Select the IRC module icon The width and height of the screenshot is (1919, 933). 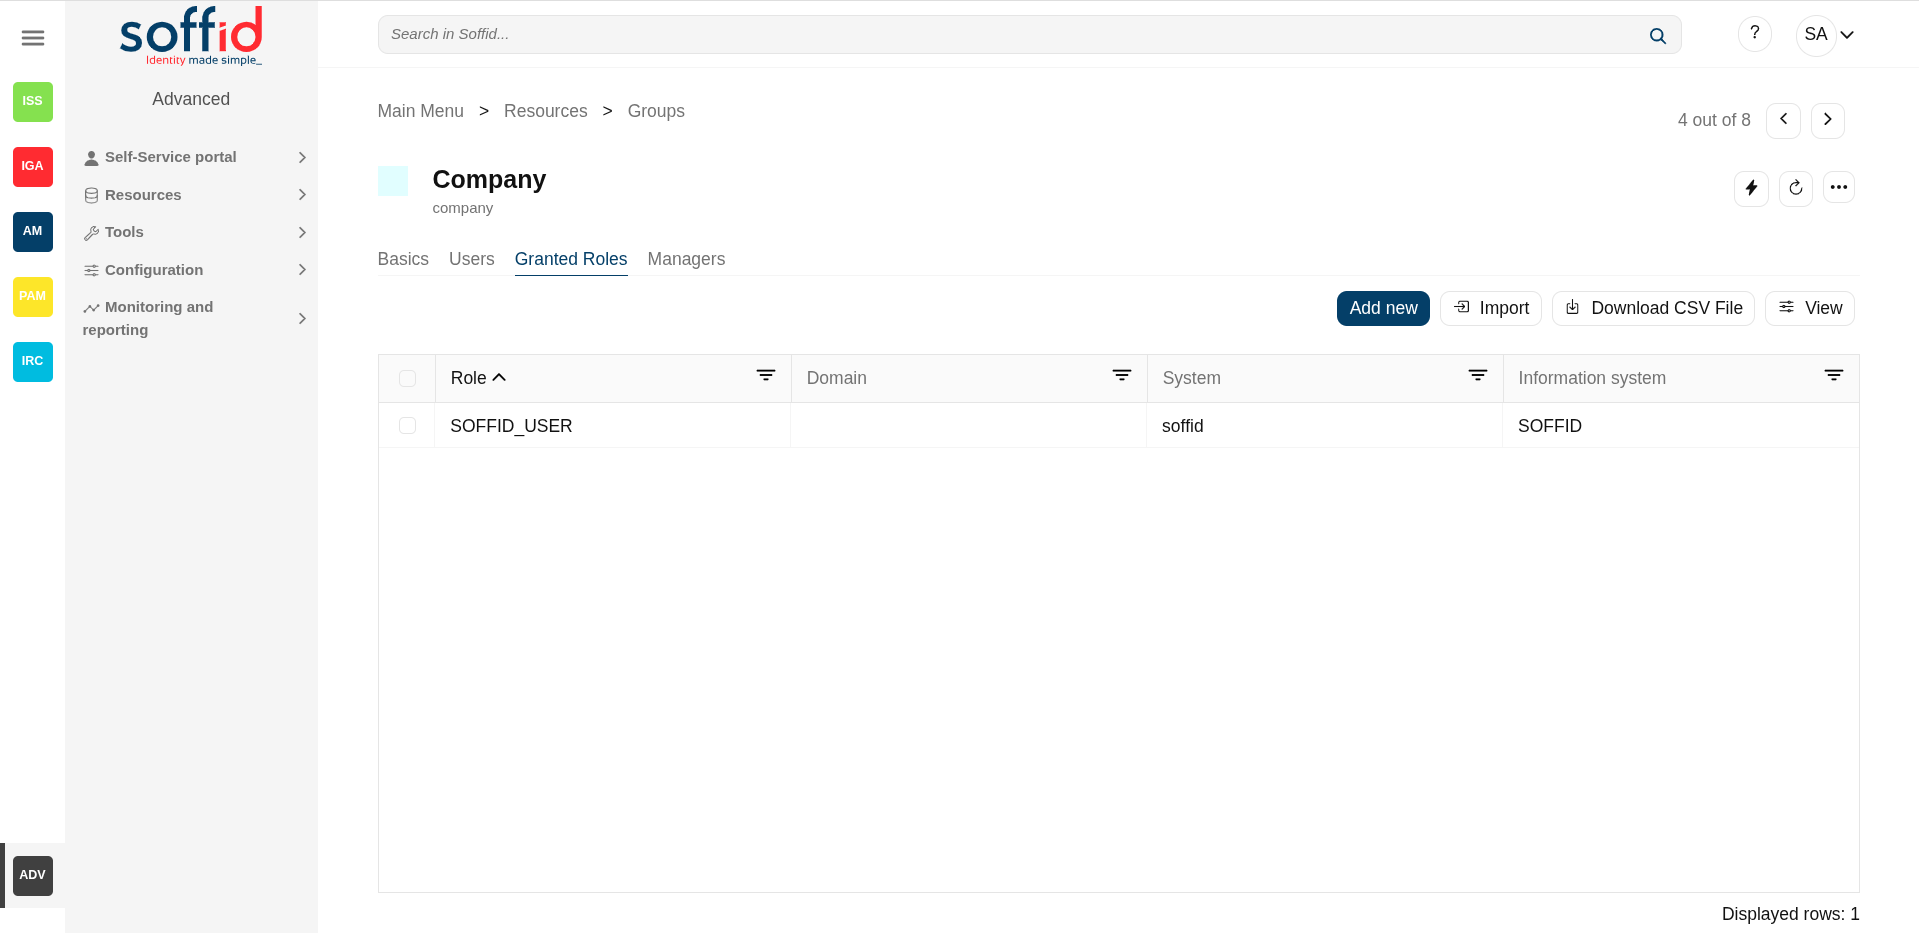(33, 361)
